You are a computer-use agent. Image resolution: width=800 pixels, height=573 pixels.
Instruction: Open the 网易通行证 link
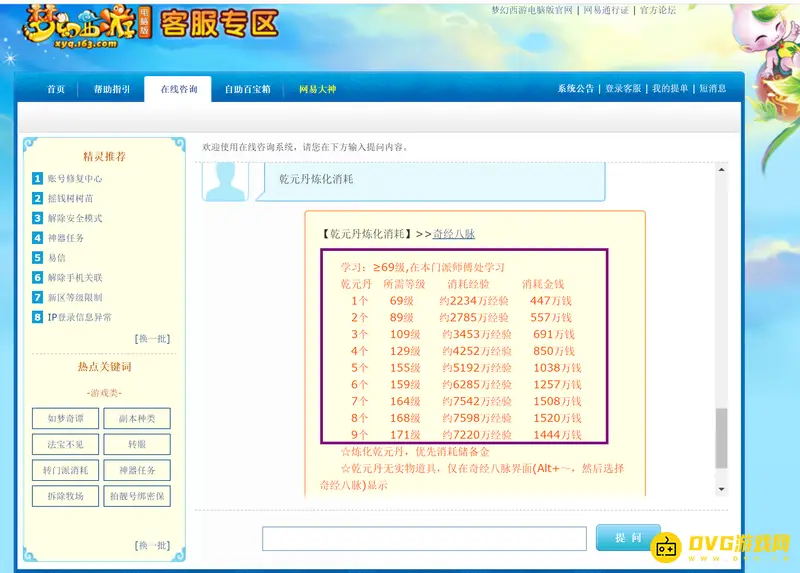tap(606, 10)
